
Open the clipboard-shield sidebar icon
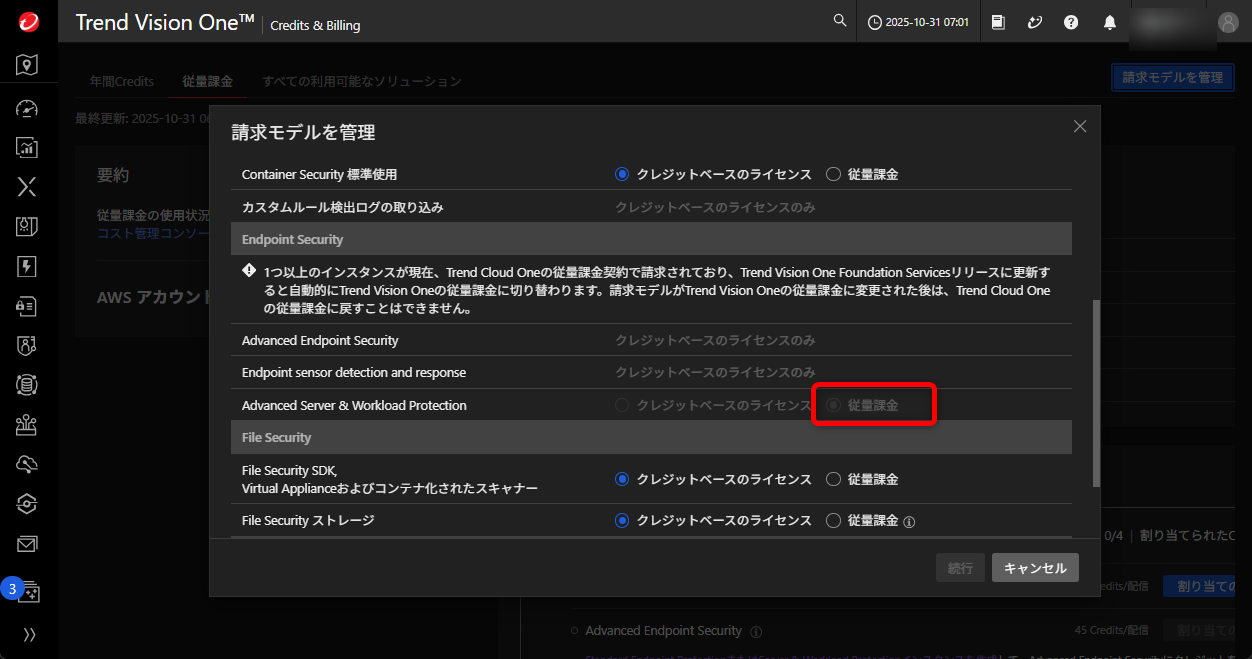28,226
